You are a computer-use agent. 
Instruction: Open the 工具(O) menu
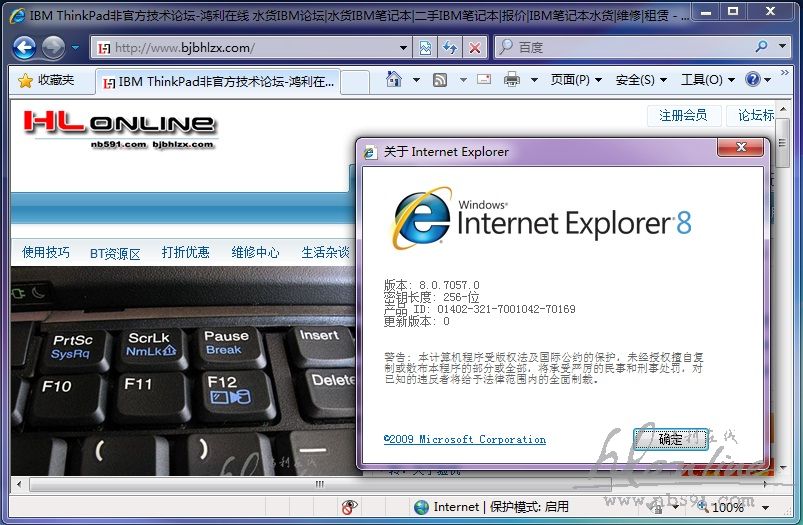coord(707,80)
